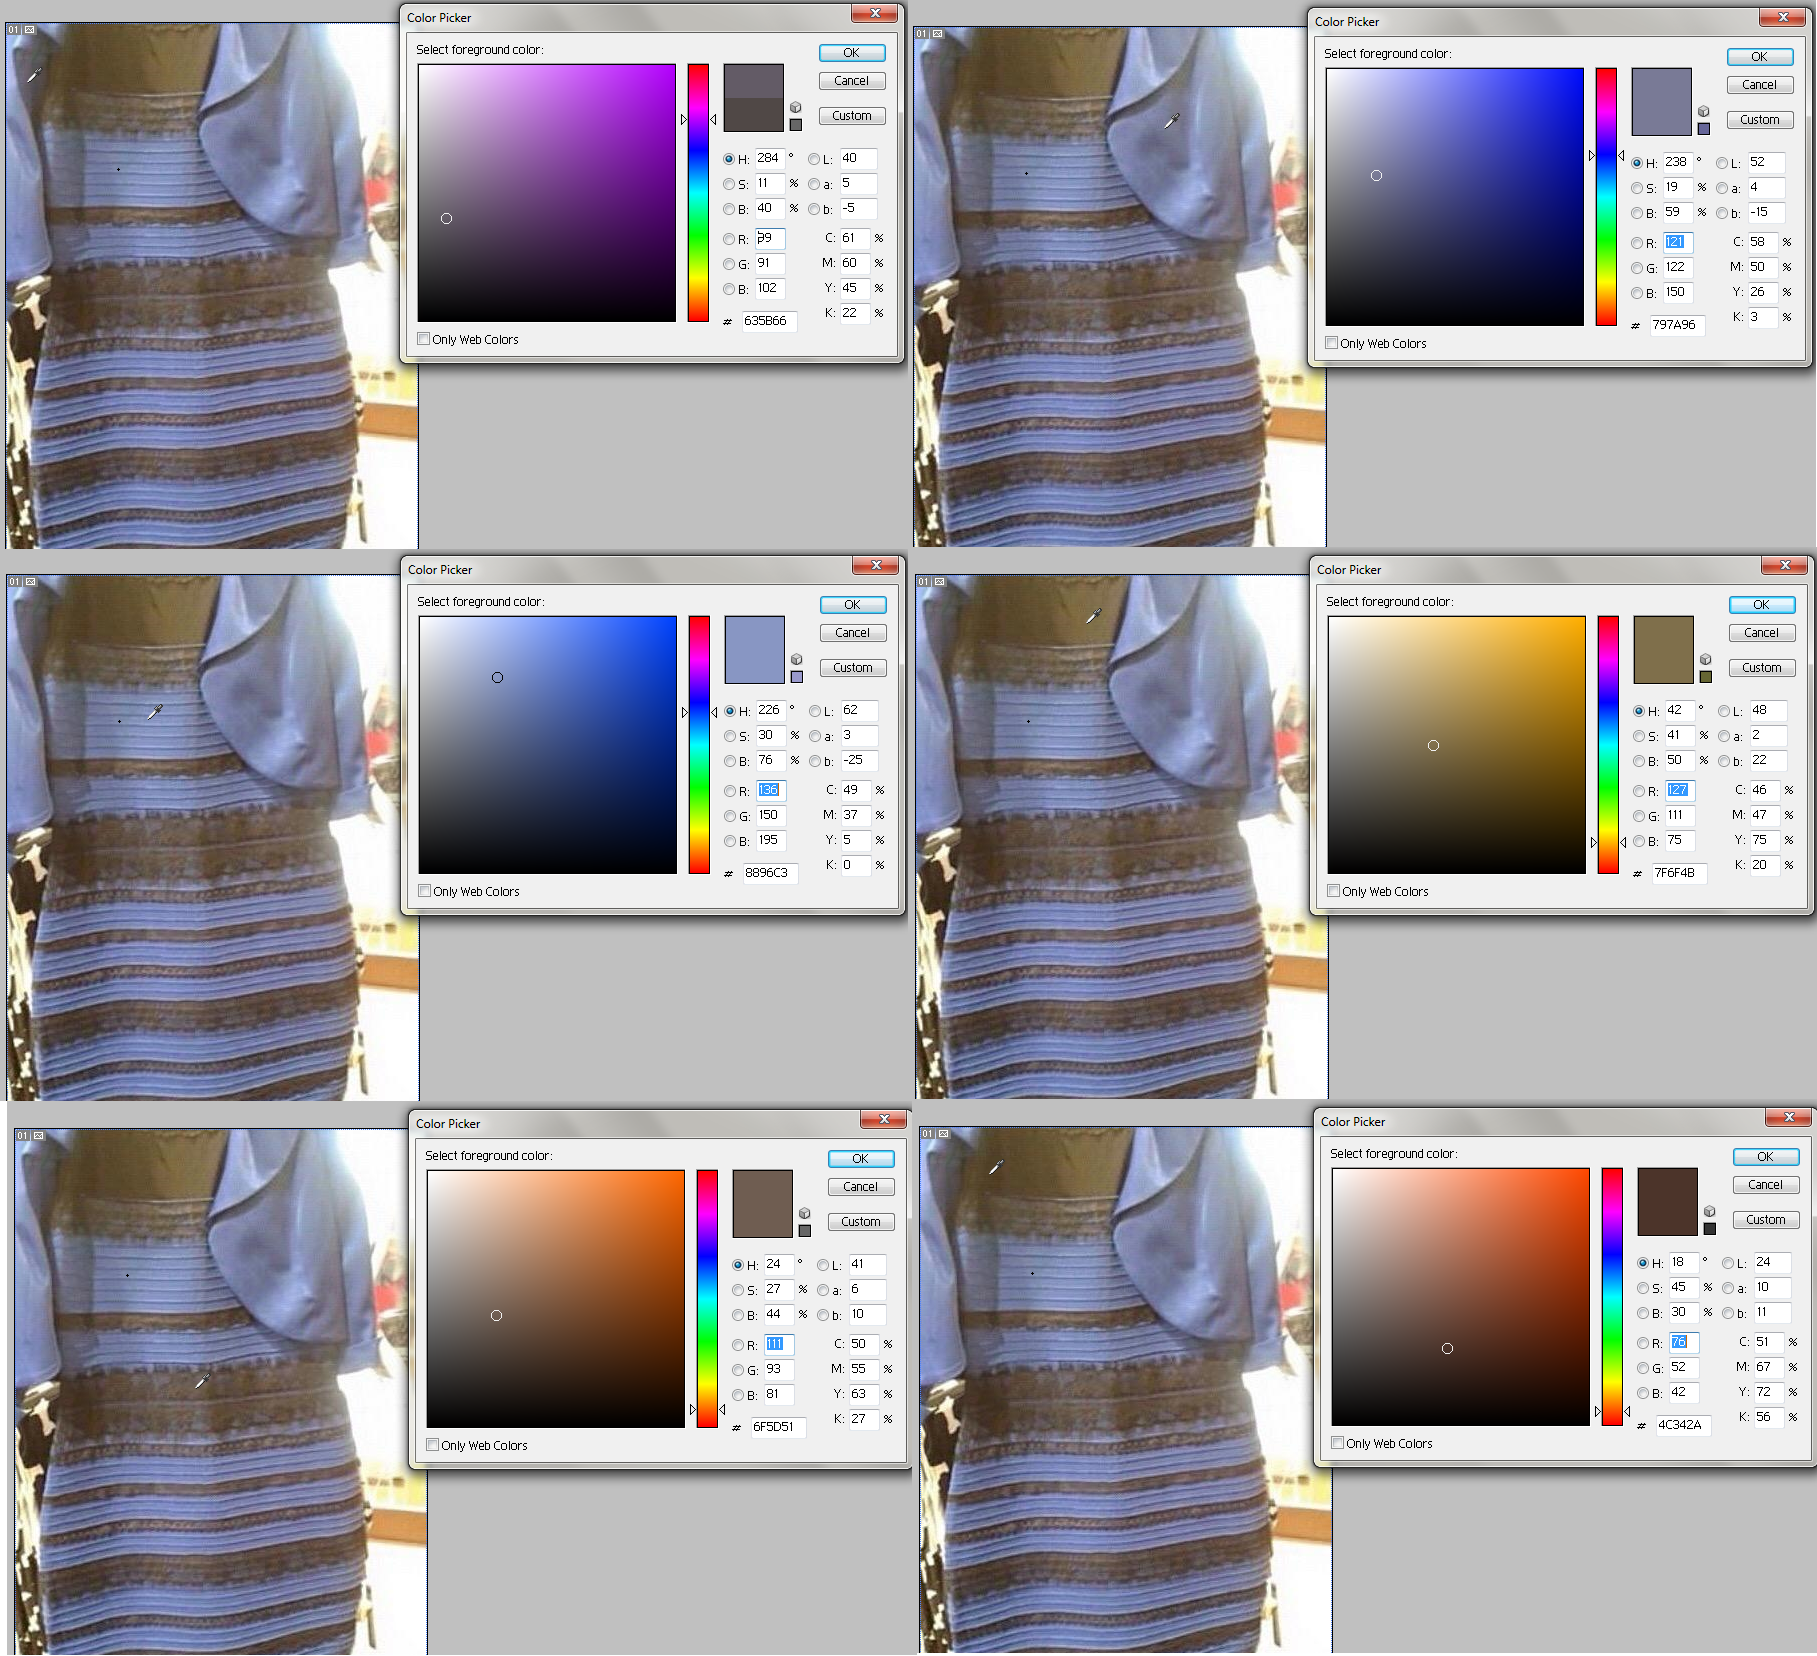Choose the L radio button in the 6F5D51 picker
1817x1656 pixels.
(823, 1265)
